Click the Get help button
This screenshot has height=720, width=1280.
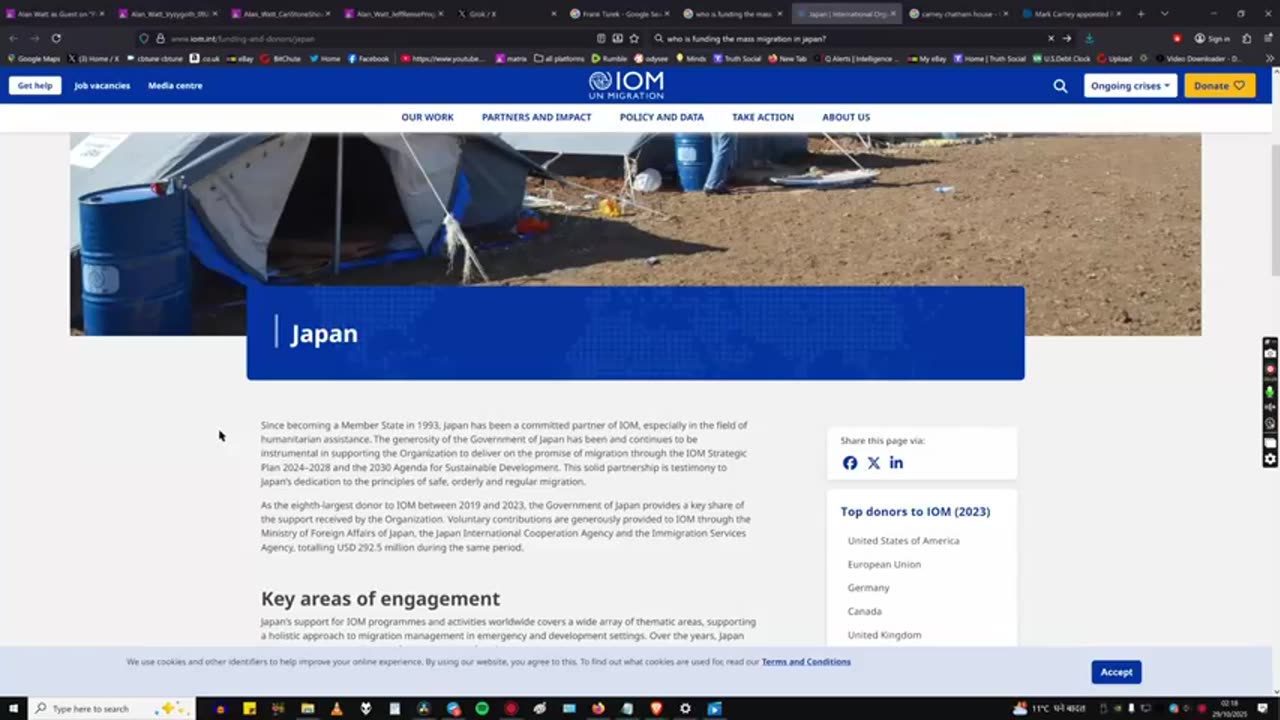35,86
